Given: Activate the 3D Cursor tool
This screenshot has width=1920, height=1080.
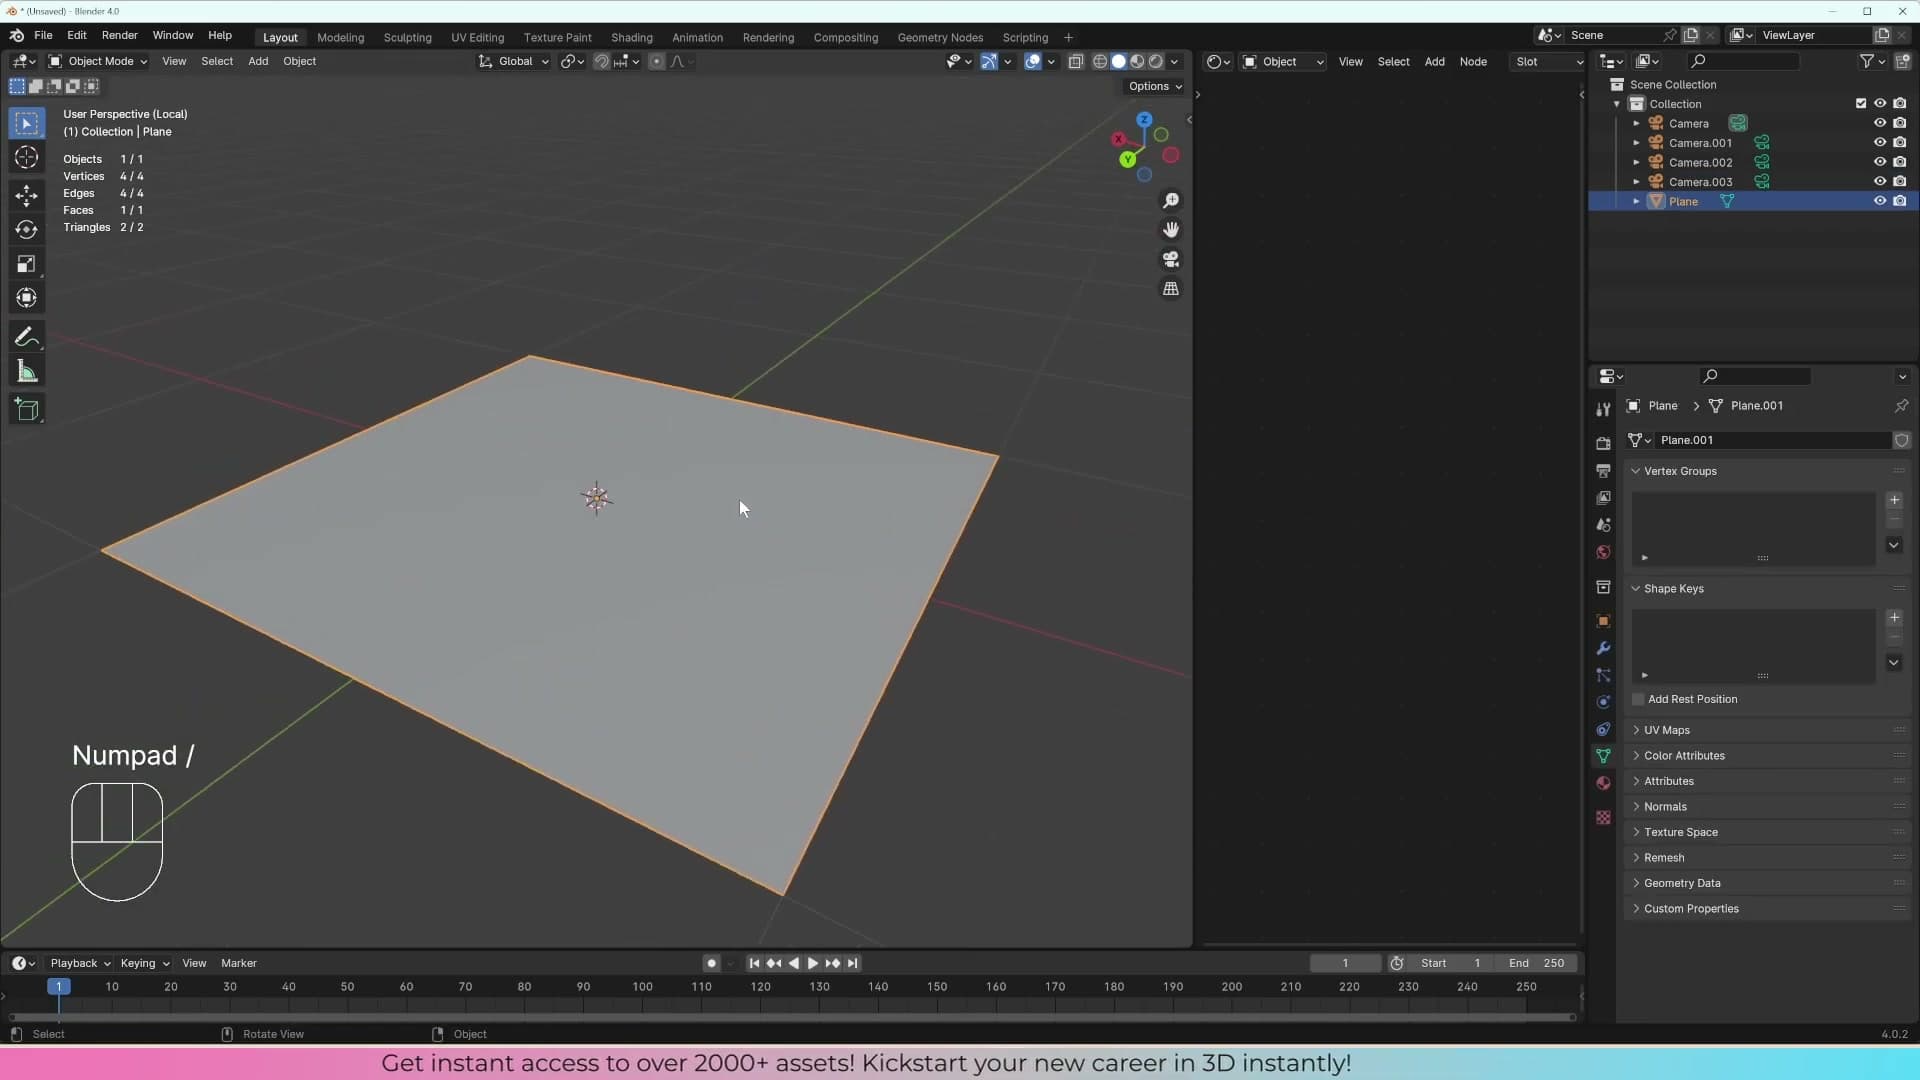Looking at the screenshot, I should click(x=27, y=157).
